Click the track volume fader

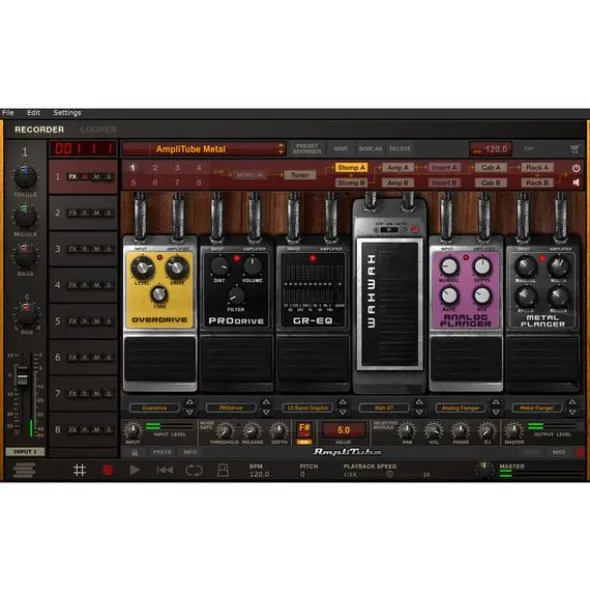click(x=22, y=376)
